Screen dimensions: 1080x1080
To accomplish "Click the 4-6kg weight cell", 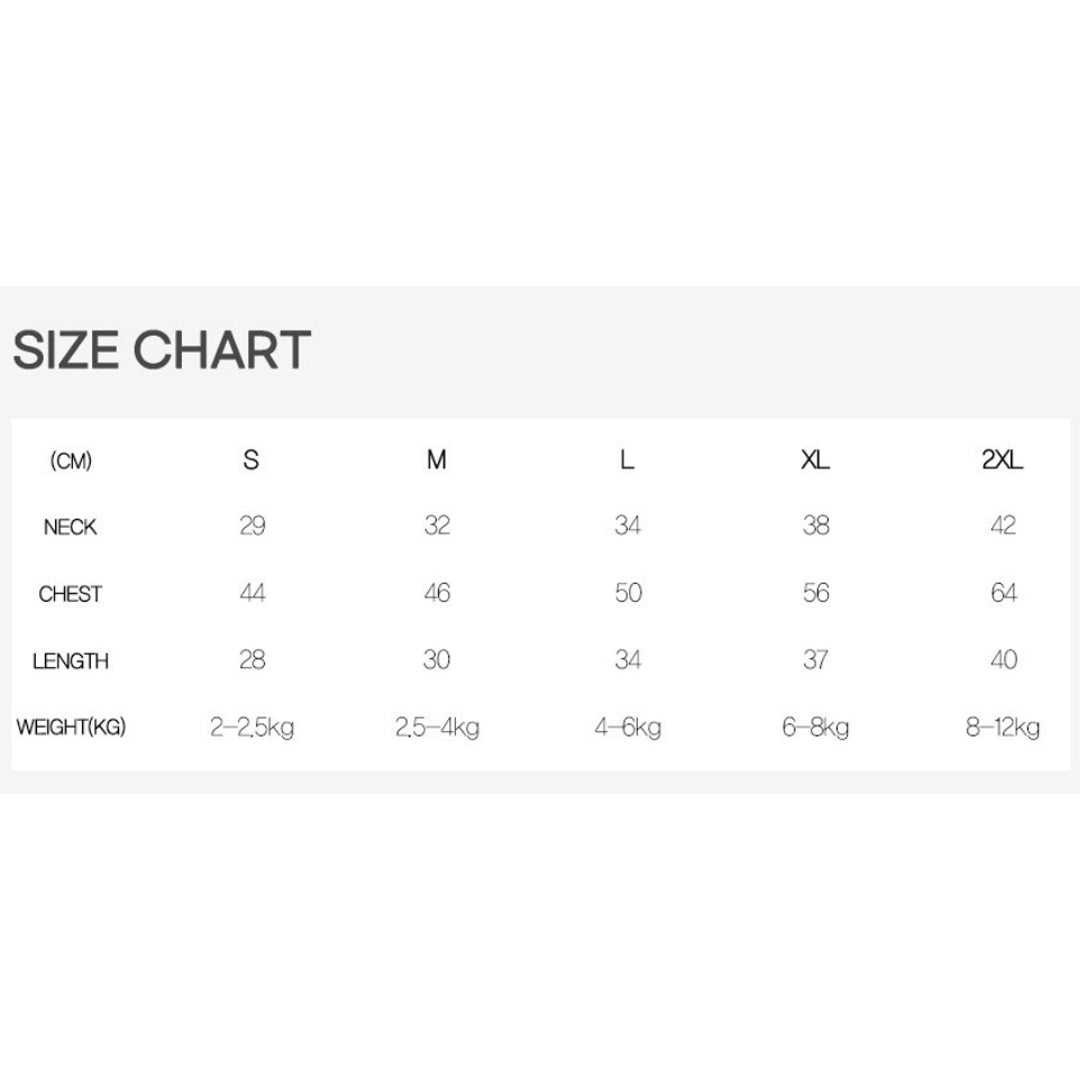I will point(628,727).
